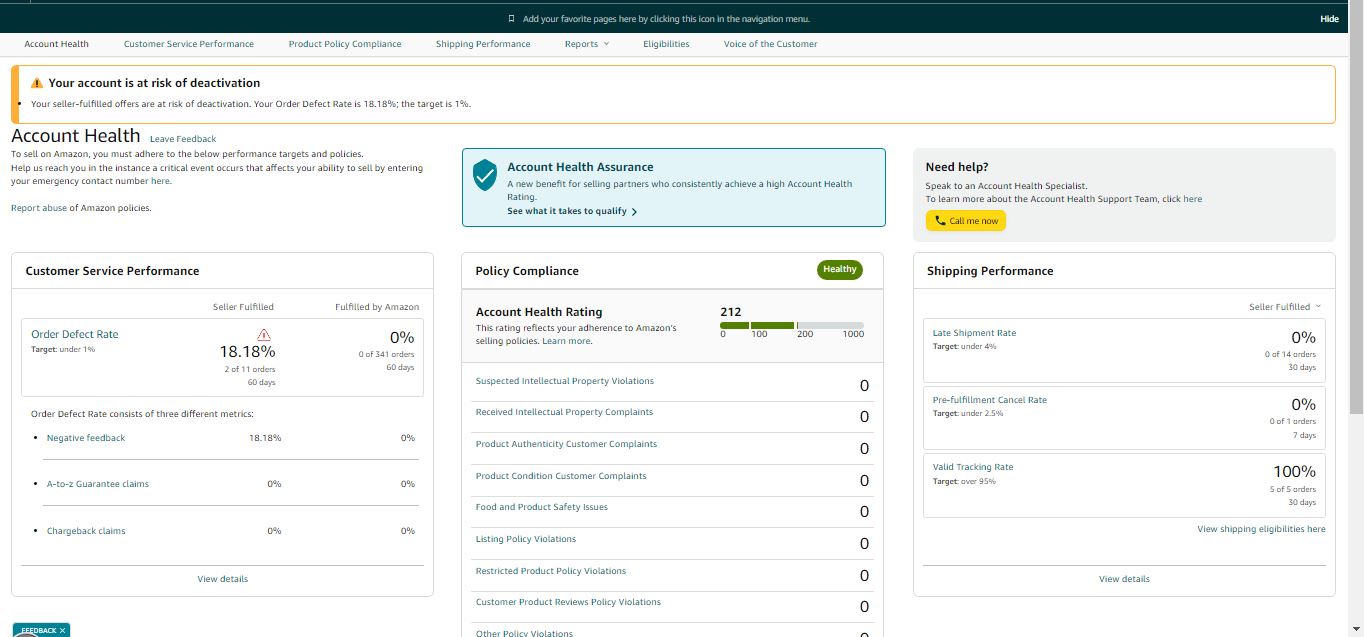The height and width of the screenshot is (637, 1364).
Task: Hide the favorite pages banner
Action: point(1329,19)
